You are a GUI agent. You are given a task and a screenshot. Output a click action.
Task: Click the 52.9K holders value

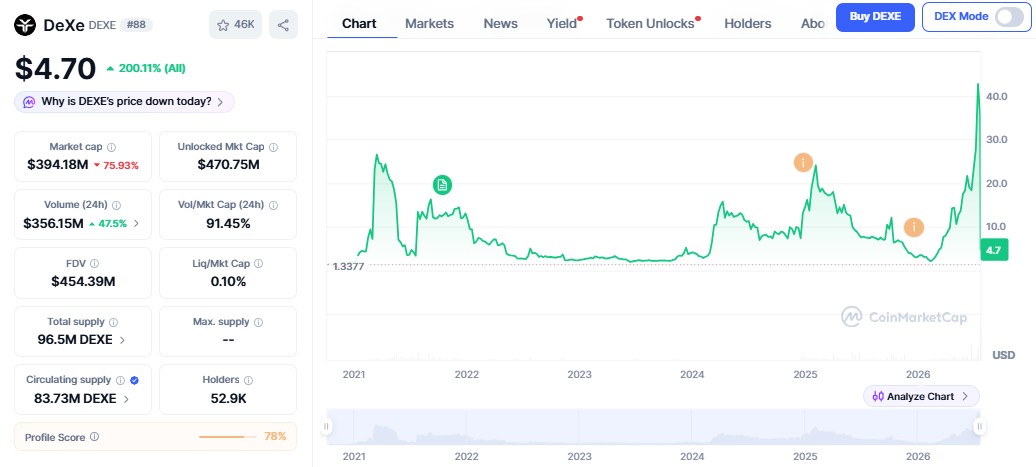[x=228, y=398]
